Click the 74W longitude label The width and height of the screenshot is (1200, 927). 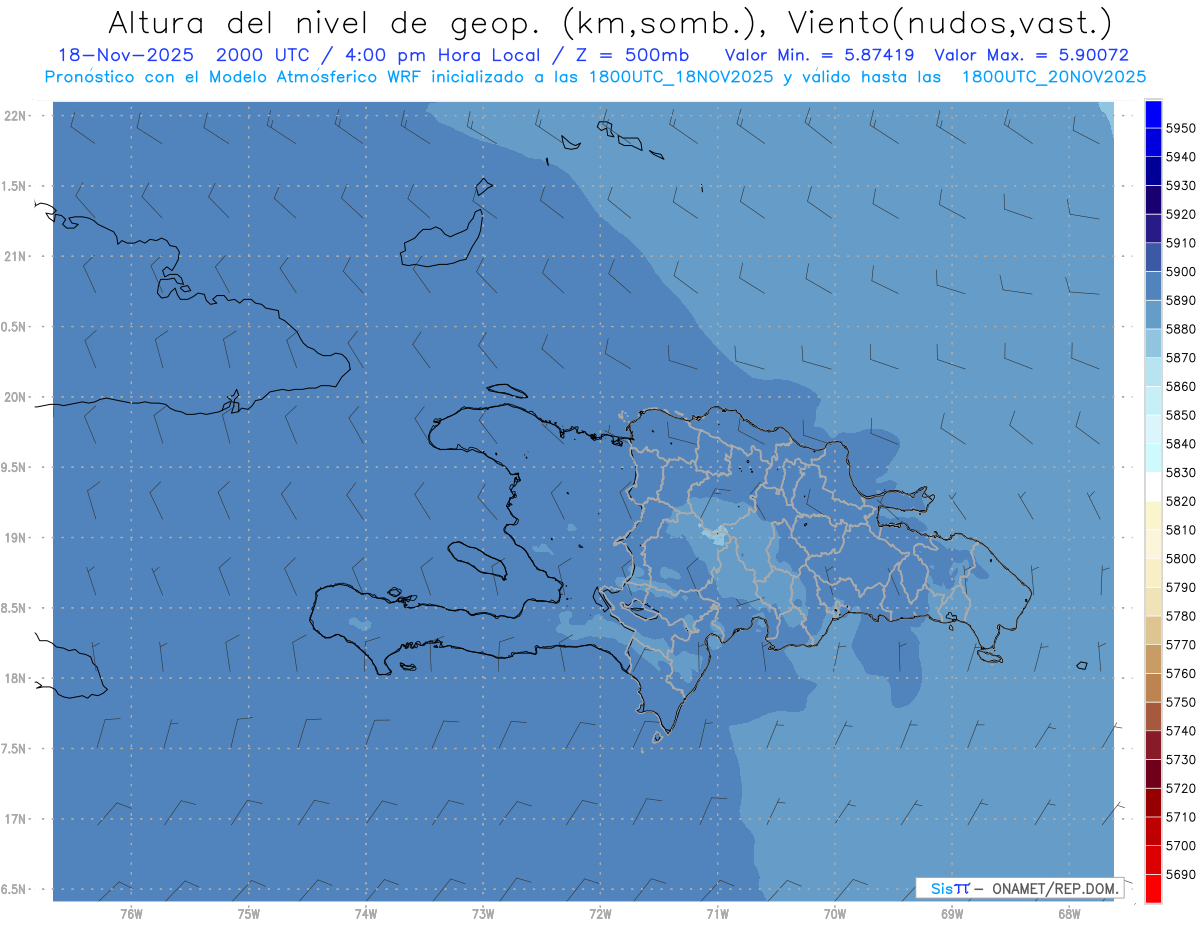[366, 914]
